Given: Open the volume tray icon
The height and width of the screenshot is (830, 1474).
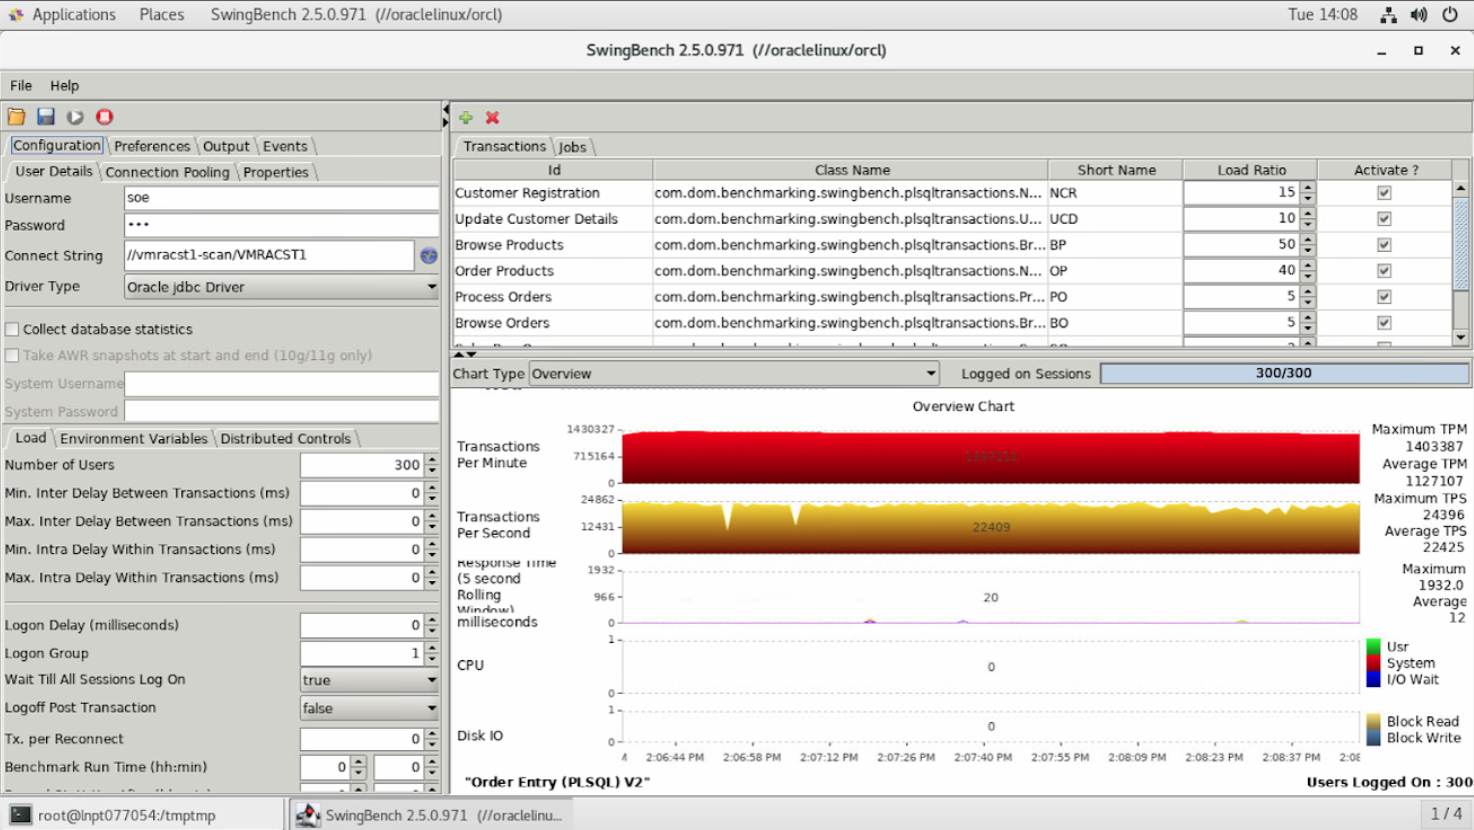Looking at the screenshot, I should click(x=1419, y=14).
